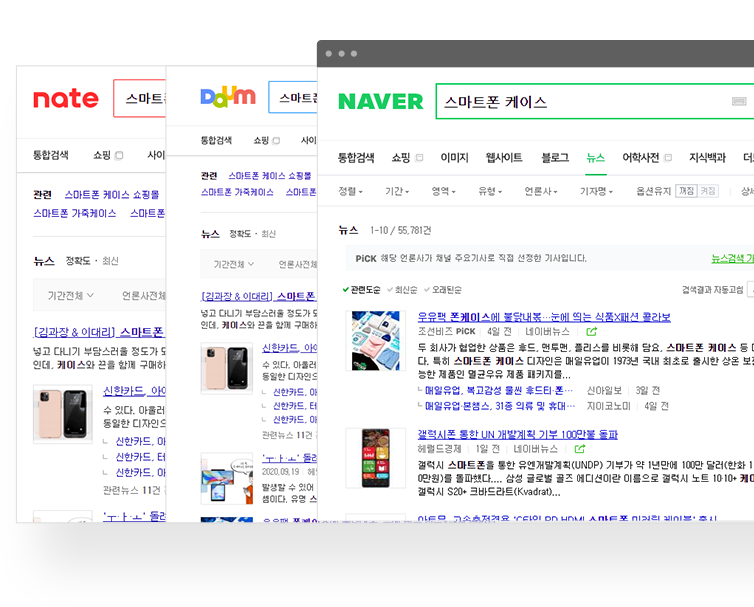This screenshot has width=754, height=607.
Task: Open [김과장 & 이대리] article in Daum
Action: 258,296
